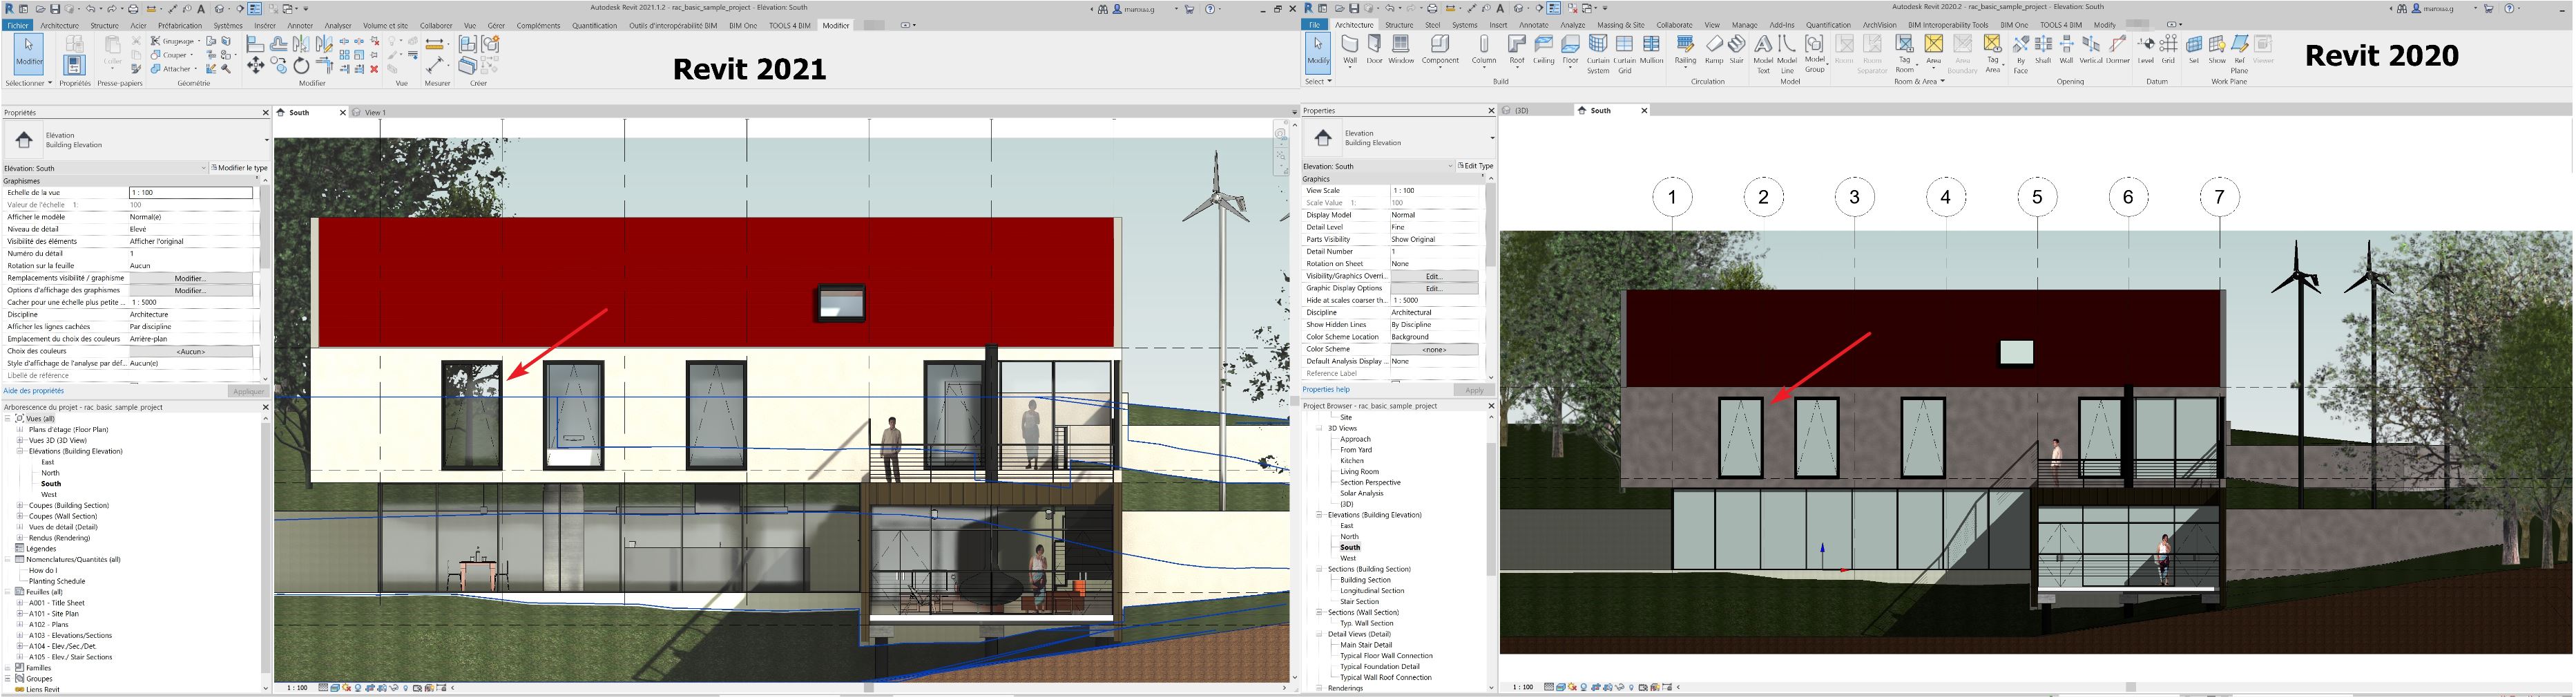Click the Tag Room tool
This screenshot has width=2576, height=698.
pyautogui.click(x=1905, y=54)
